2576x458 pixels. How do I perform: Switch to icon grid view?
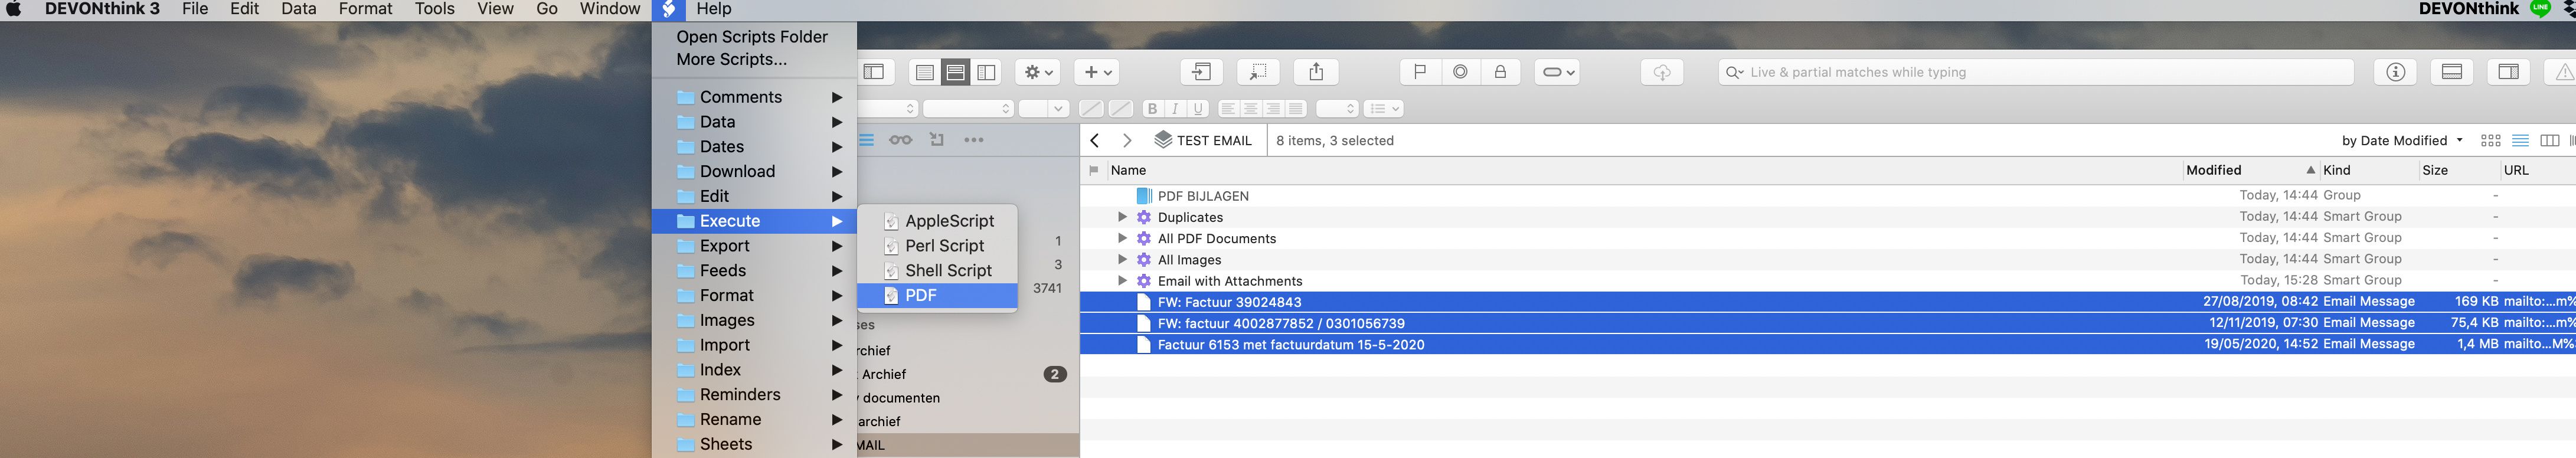pyautogui.click(x=2491, y=140)
